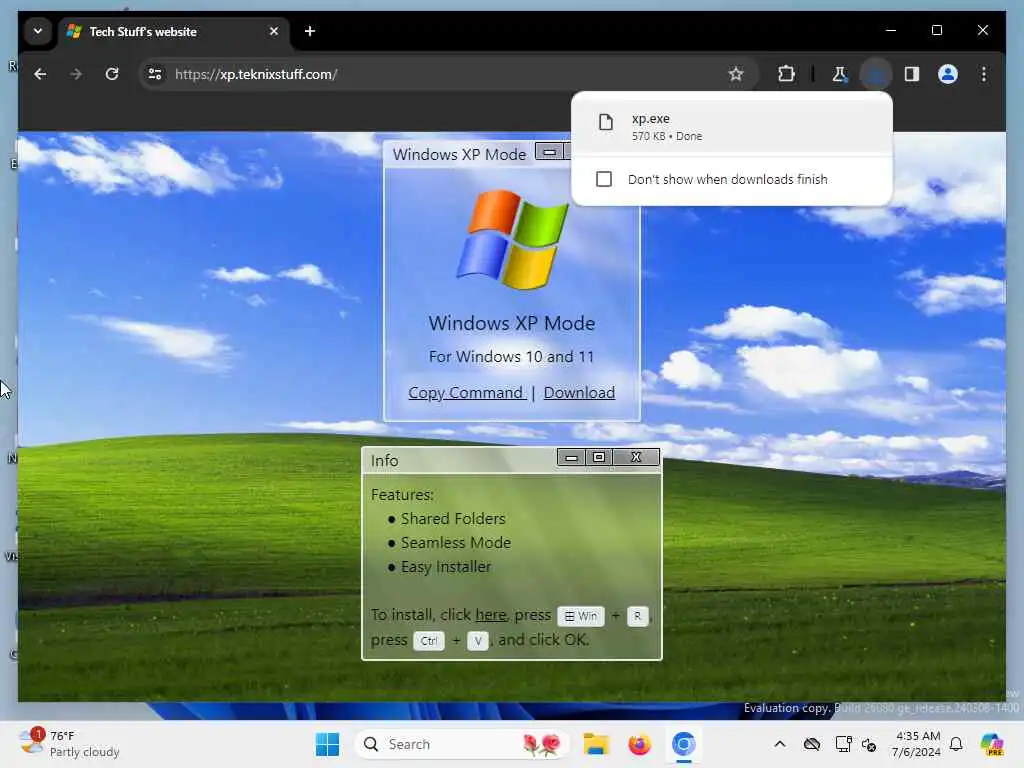Screen dimensions: 1024x768
Task: Click the Windows XP logo image
Action: coord(513,240)
